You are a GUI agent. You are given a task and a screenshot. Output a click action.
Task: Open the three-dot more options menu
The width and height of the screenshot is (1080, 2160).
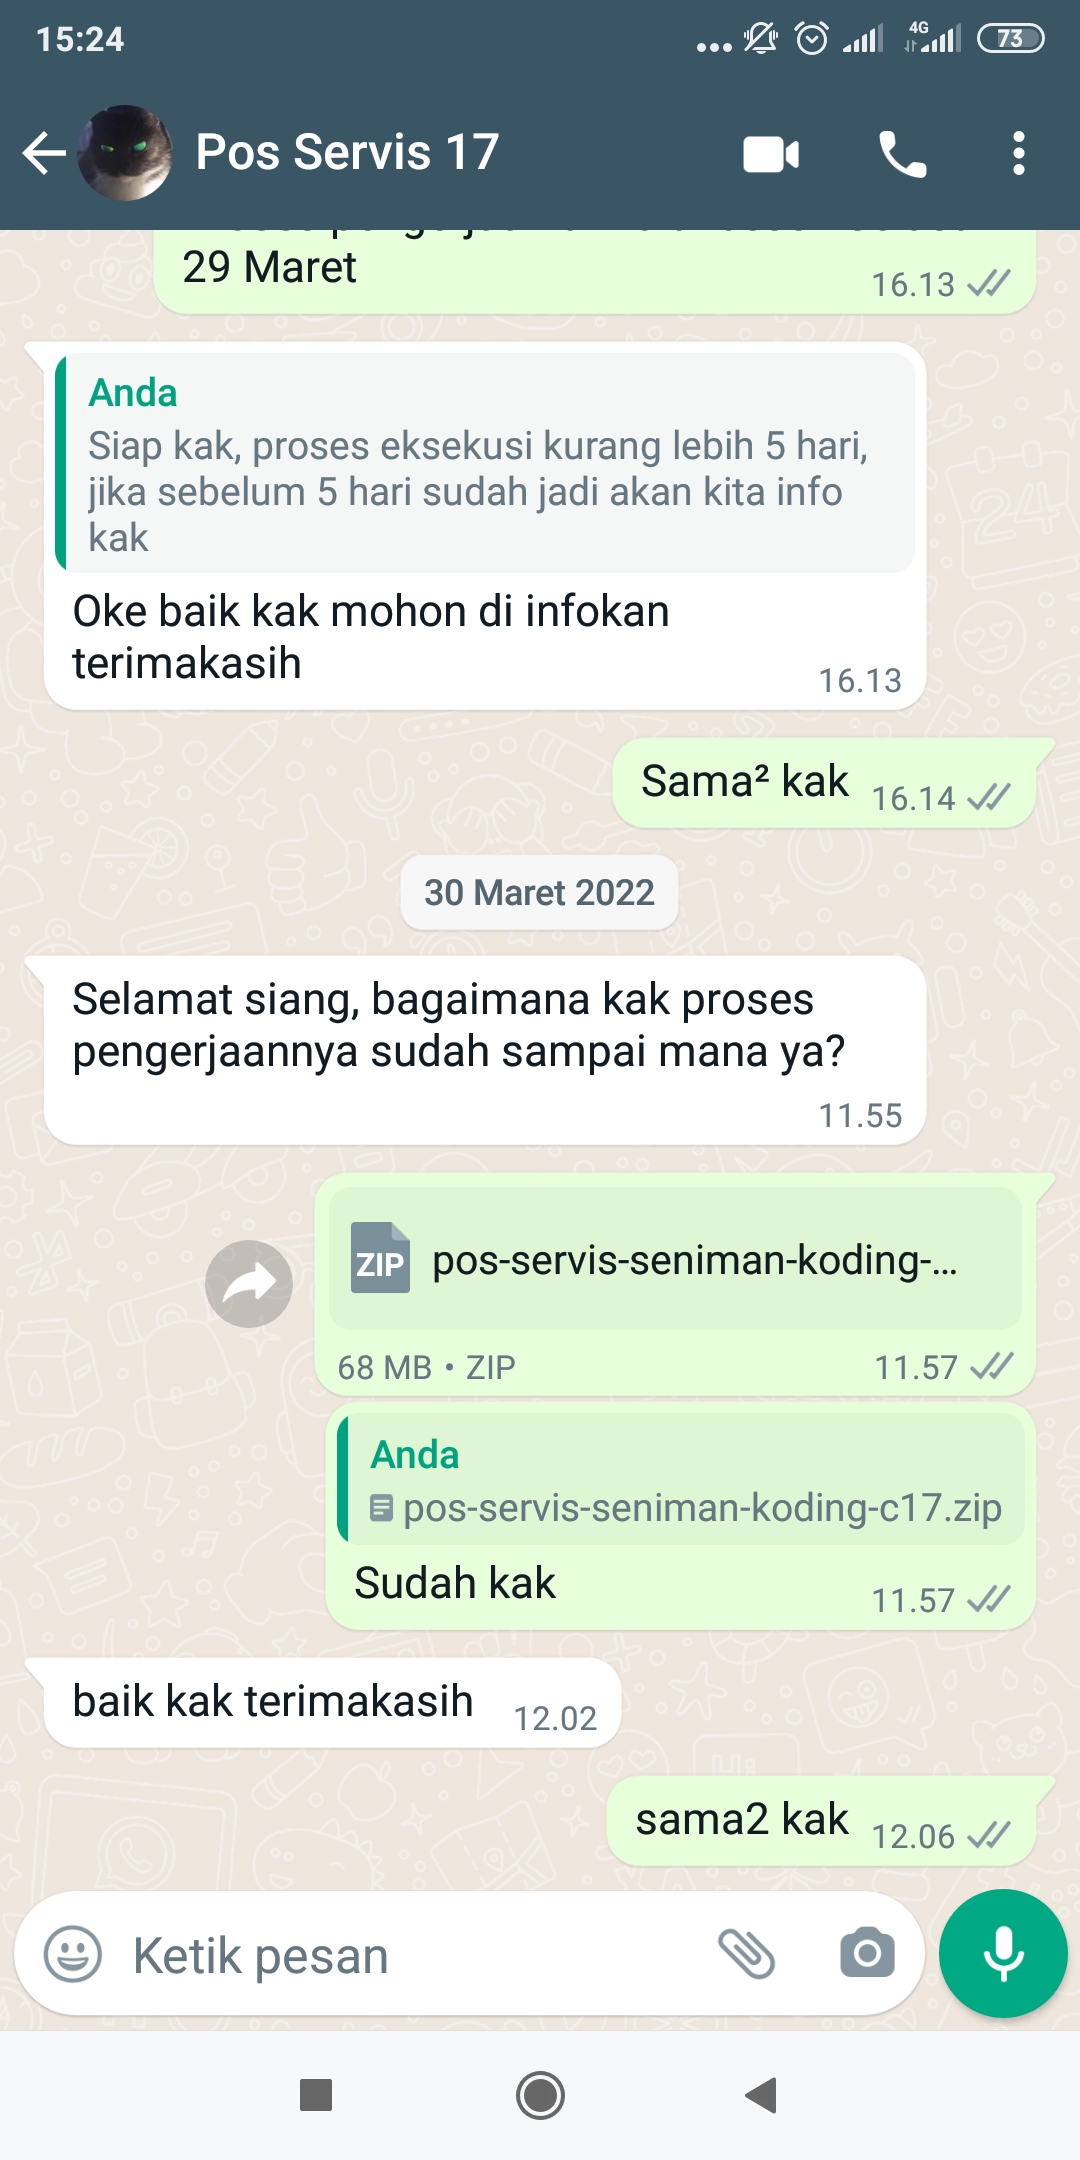click(1018, 154)
